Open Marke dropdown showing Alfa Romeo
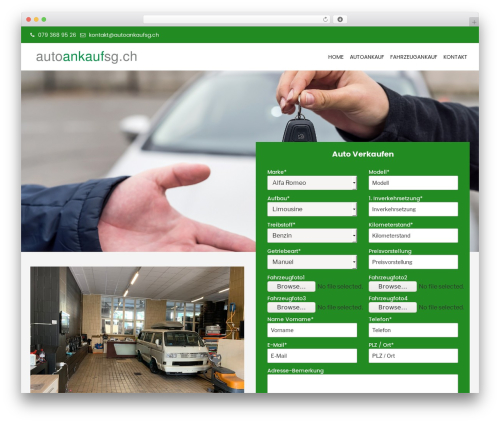The image size is (500, 423). point(312,183)
